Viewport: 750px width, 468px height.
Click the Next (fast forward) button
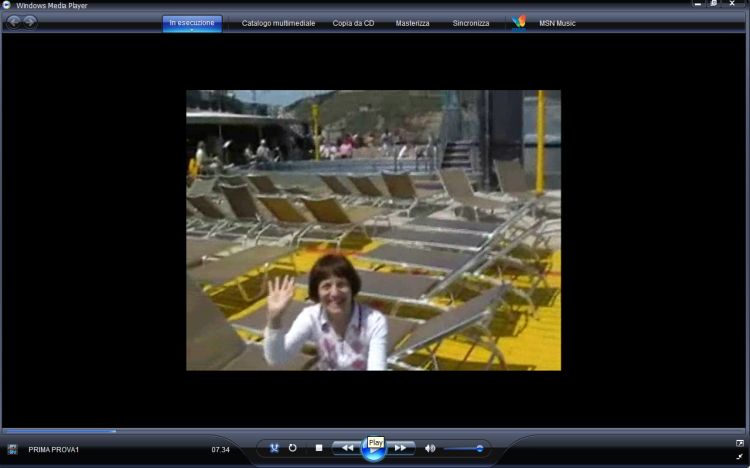(x=400, y=448)
